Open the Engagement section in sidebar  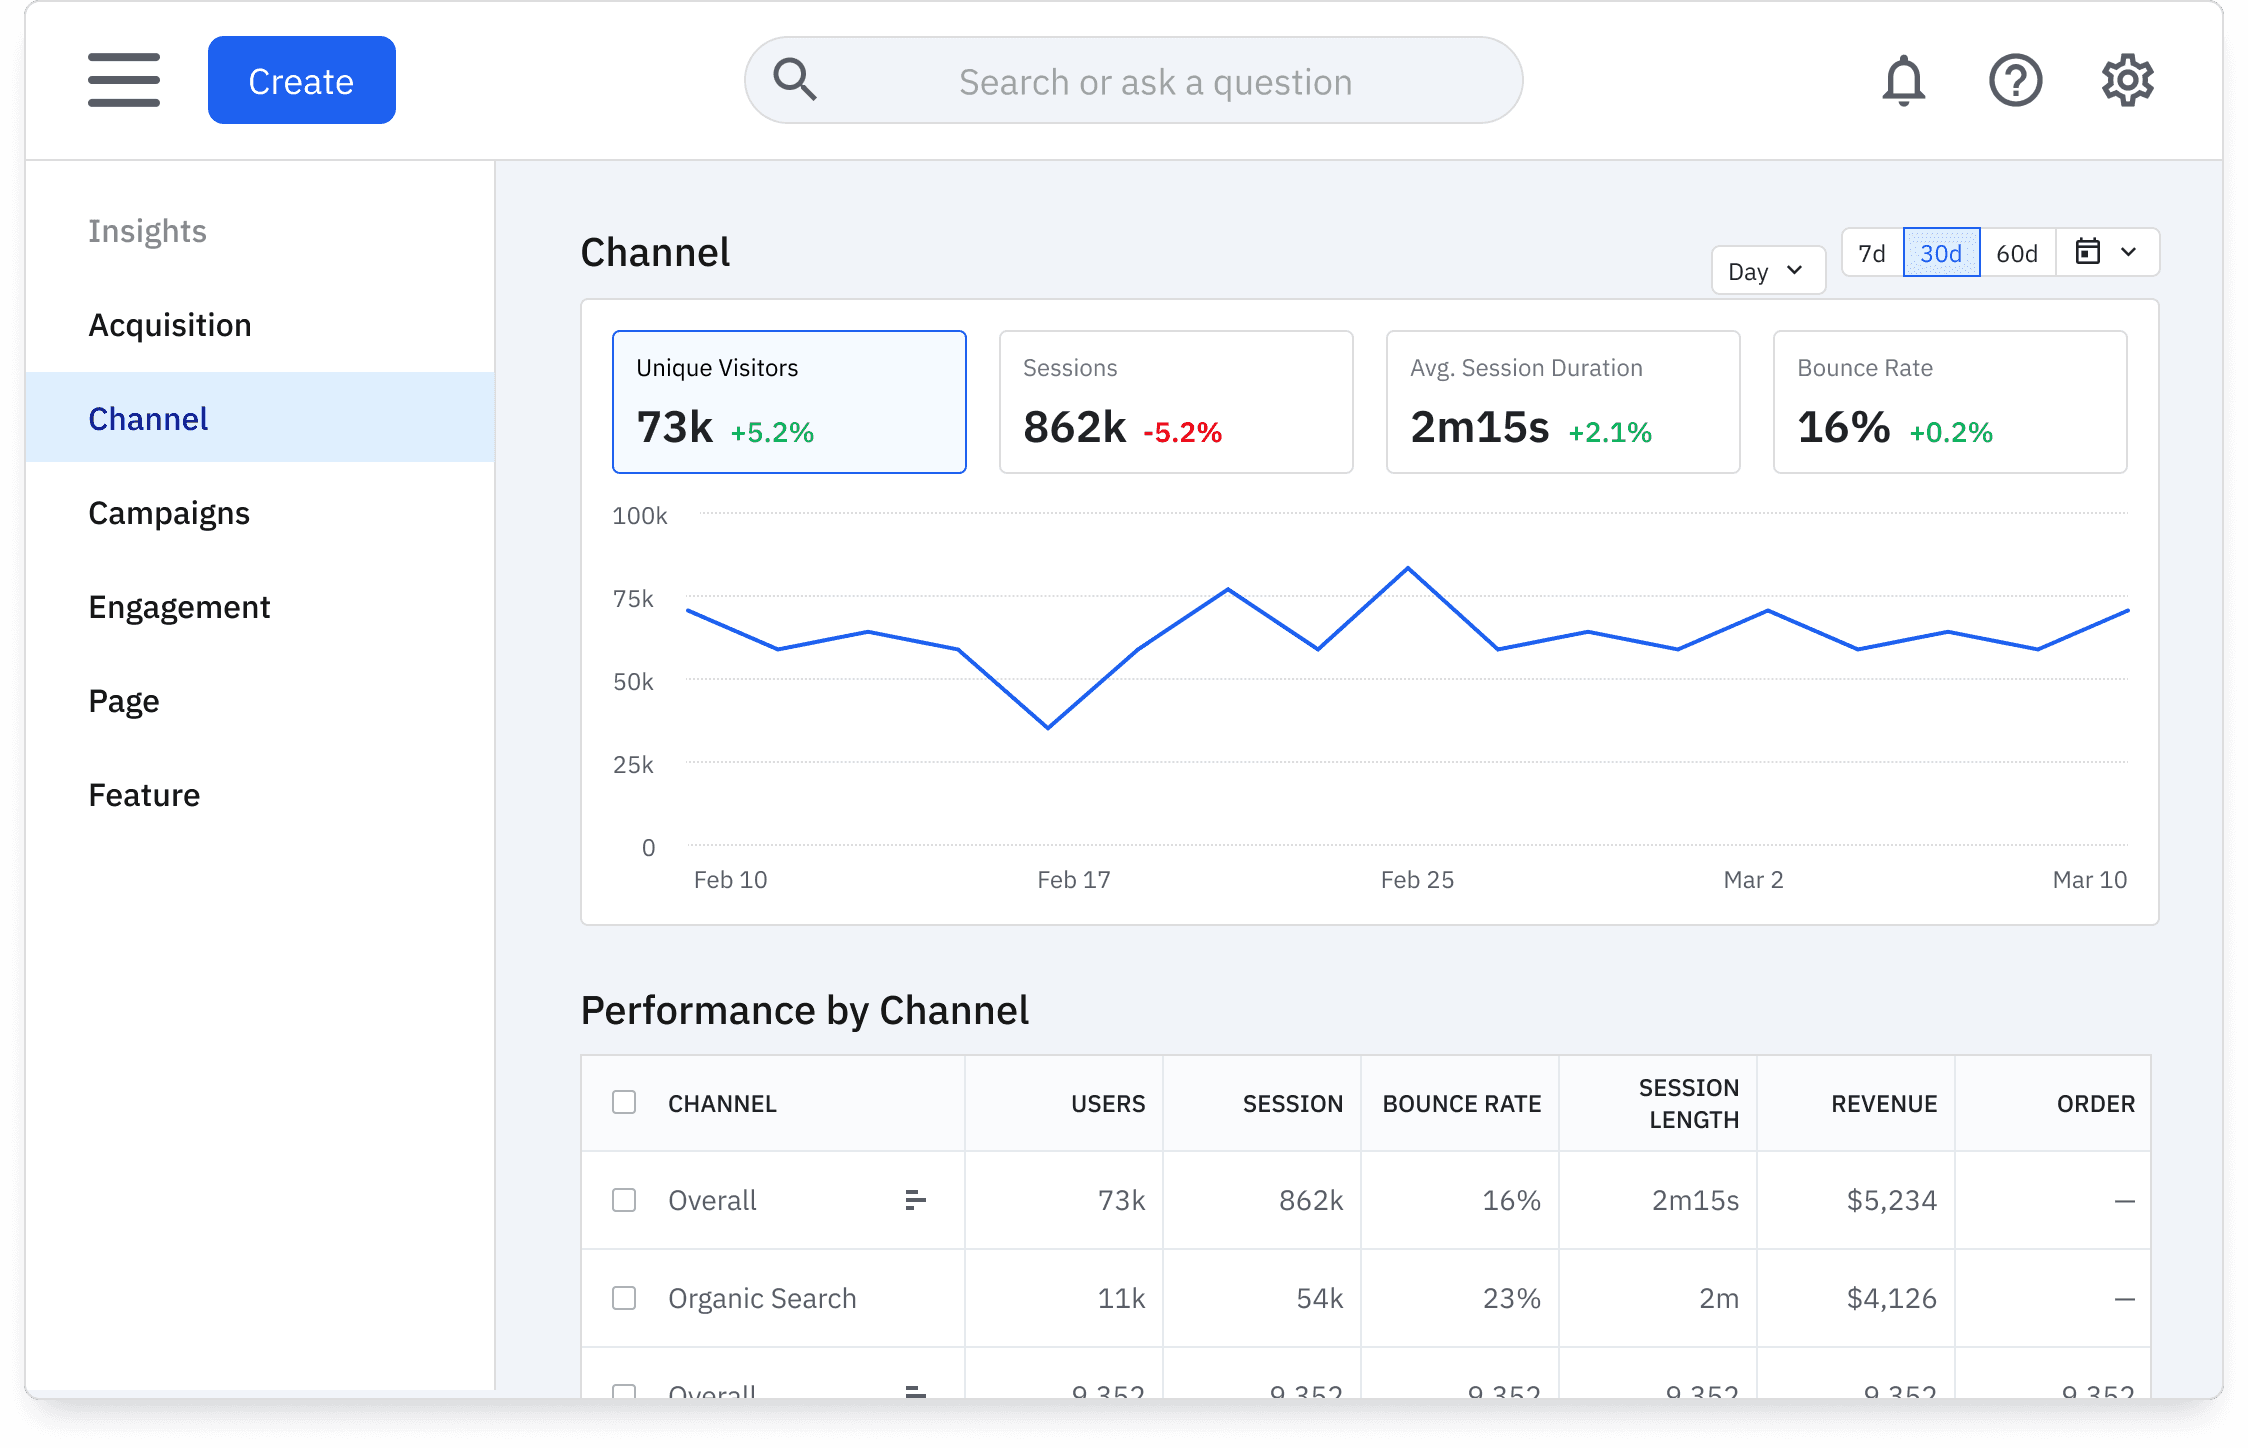(x=179, y=606)
